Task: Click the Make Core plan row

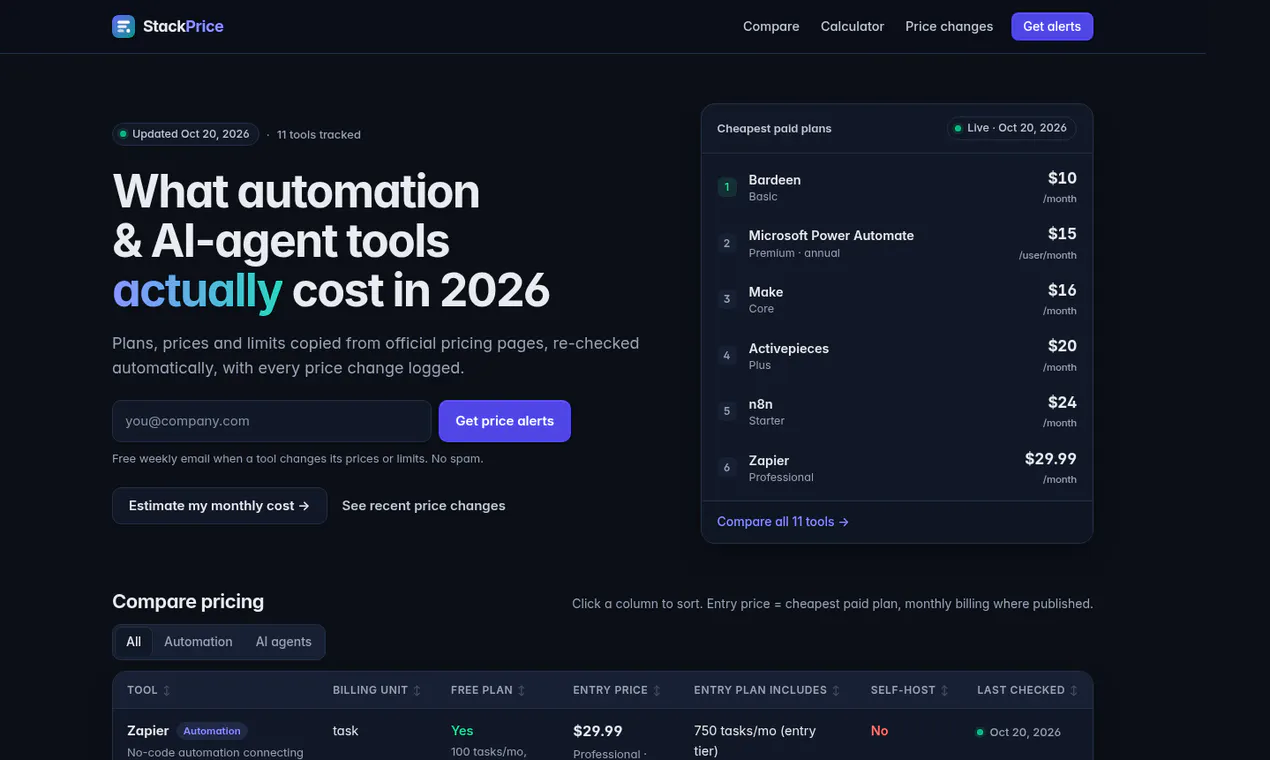Action: [x=897, y=299]
